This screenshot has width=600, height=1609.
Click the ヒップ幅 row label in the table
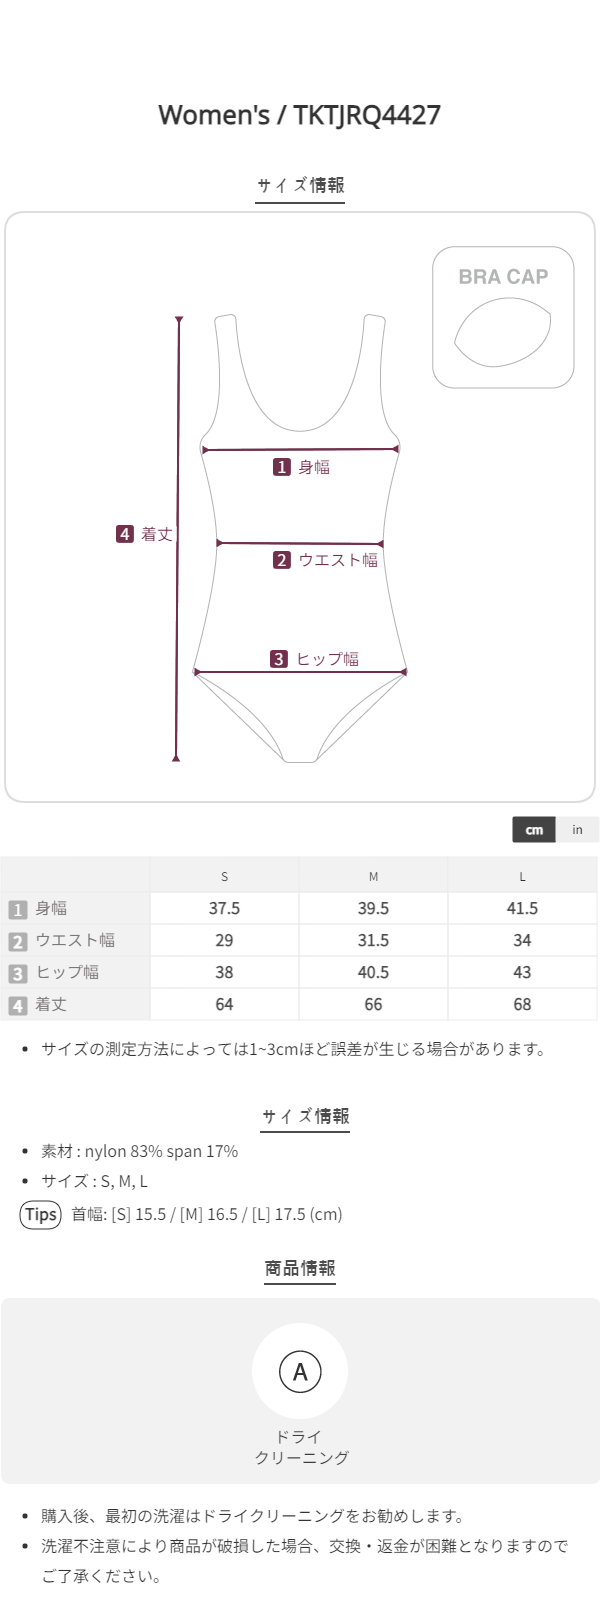tap(67, 973)
